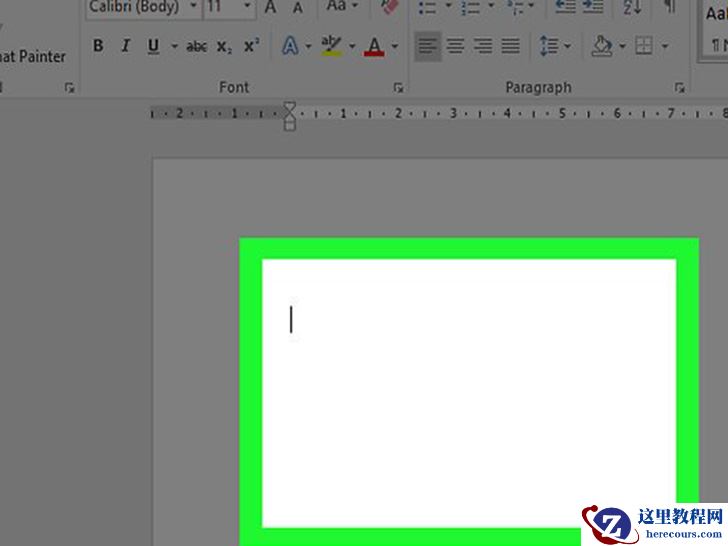Click Line and Paragraph Spacing icon
The height and width of the screenshot is (546, 728).
click(549, 46)
